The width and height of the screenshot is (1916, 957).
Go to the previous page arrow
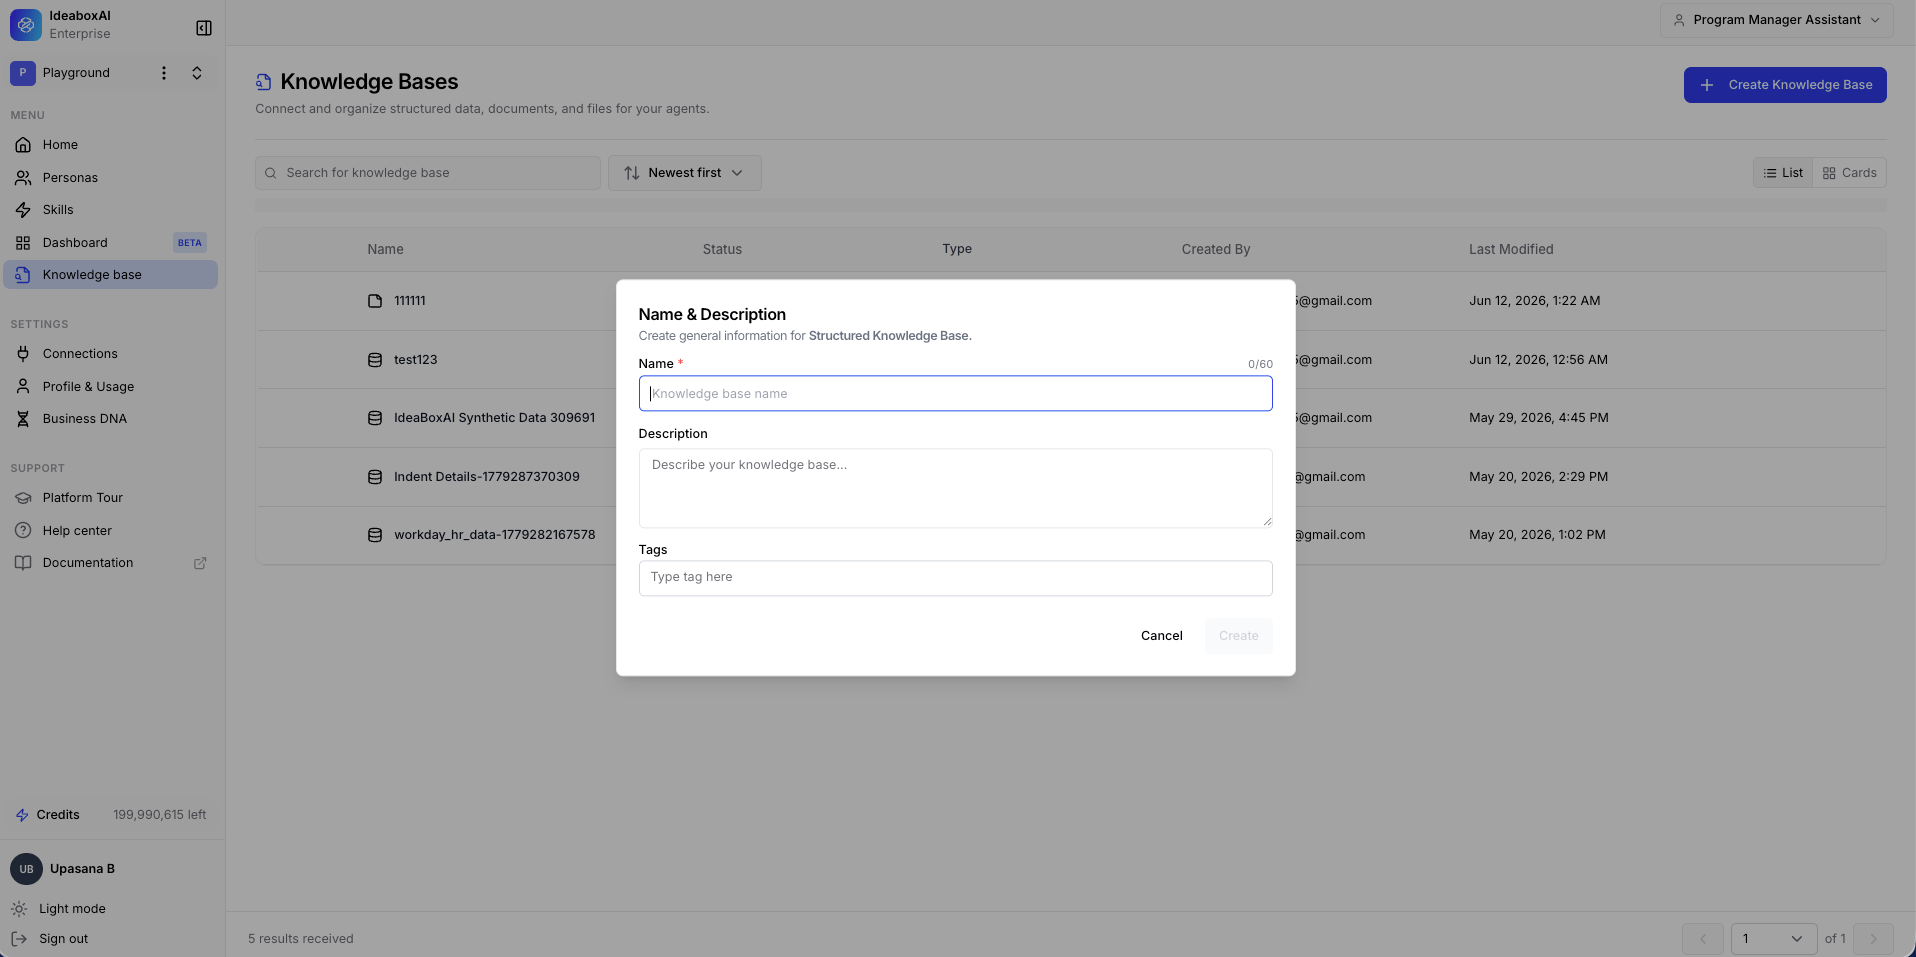pos(1703,939)
